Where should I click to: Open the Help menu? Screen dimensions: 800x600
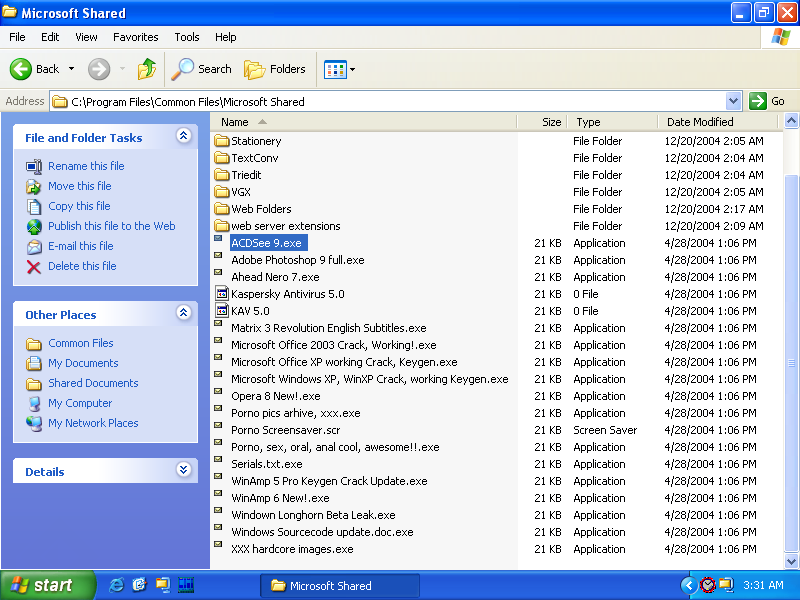coord(226,37)
